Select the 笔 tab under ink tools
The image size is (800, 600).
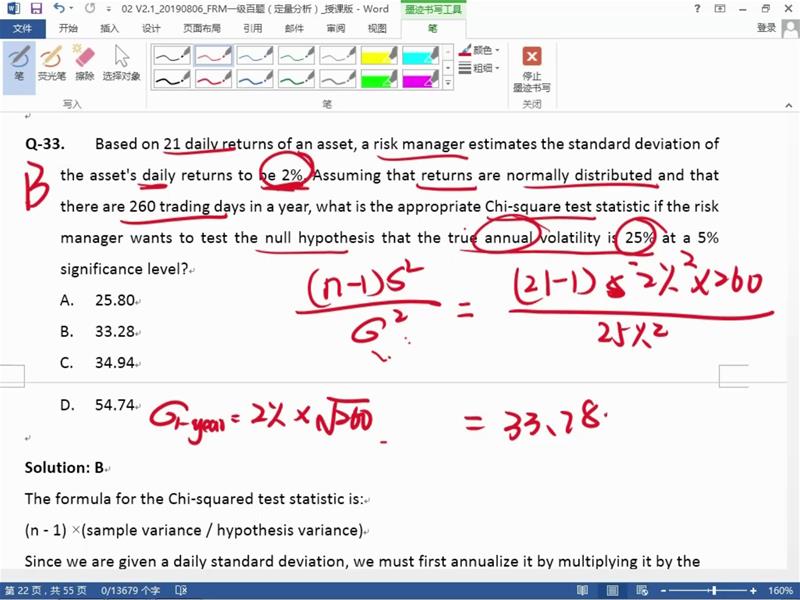tap(433, 29)
